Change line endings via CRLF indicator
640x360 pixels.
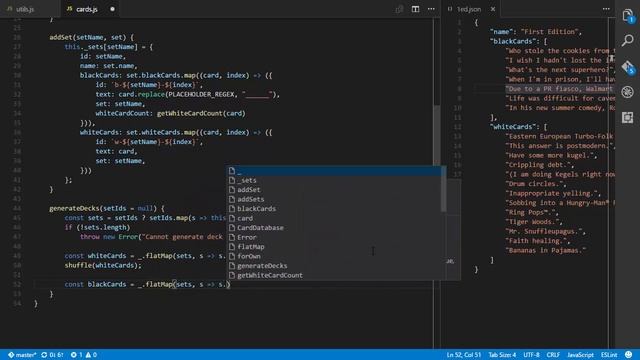click(553, 355)
